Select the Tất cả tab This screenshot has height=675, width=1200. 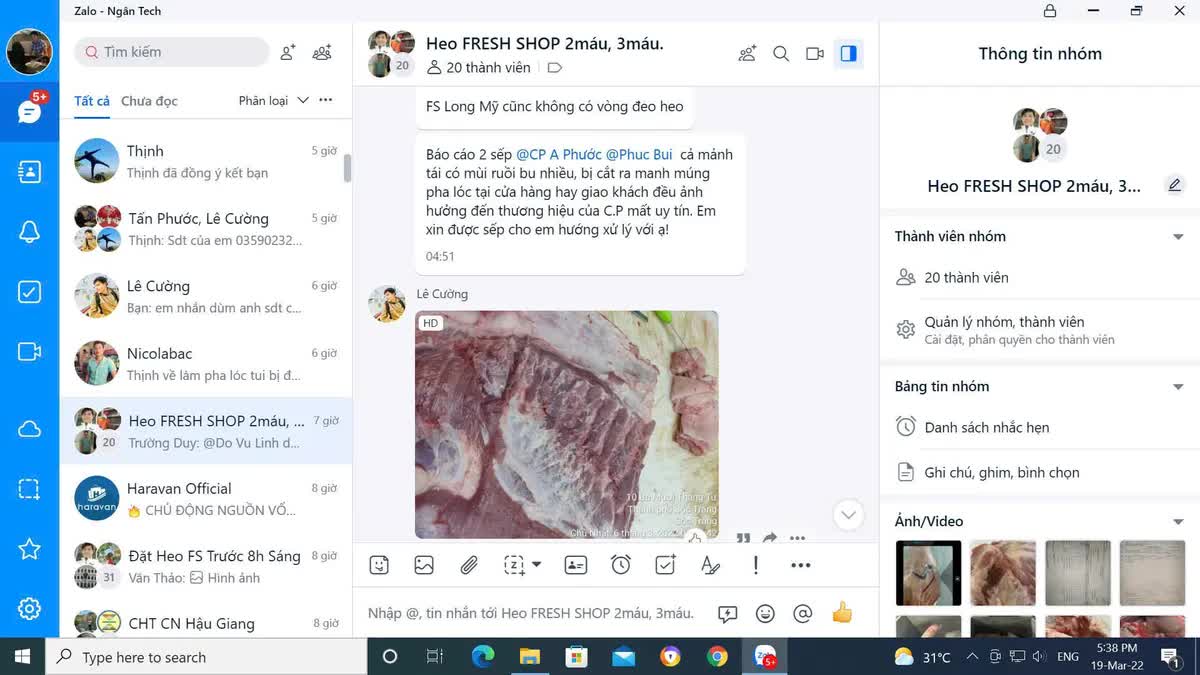[x=92, y=101]
